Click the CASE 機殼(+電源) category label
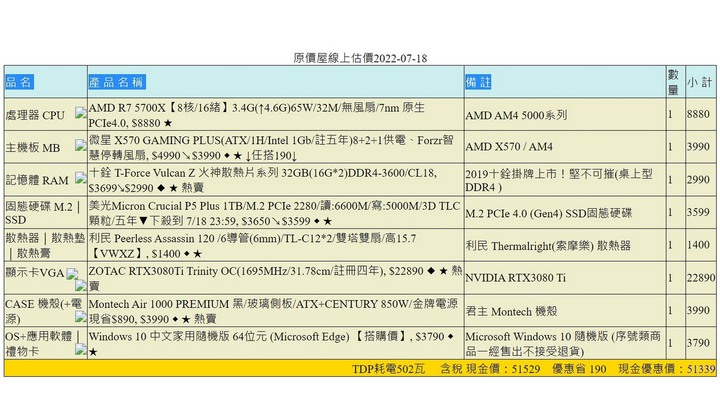 43,311
